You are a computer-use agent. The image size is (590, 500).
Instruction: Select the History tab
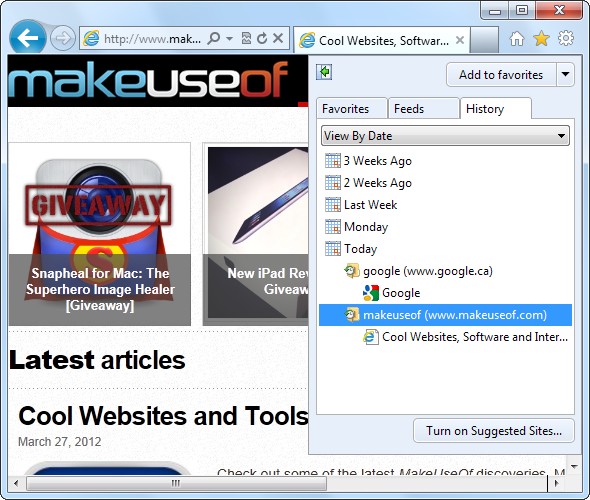[496, 109]
